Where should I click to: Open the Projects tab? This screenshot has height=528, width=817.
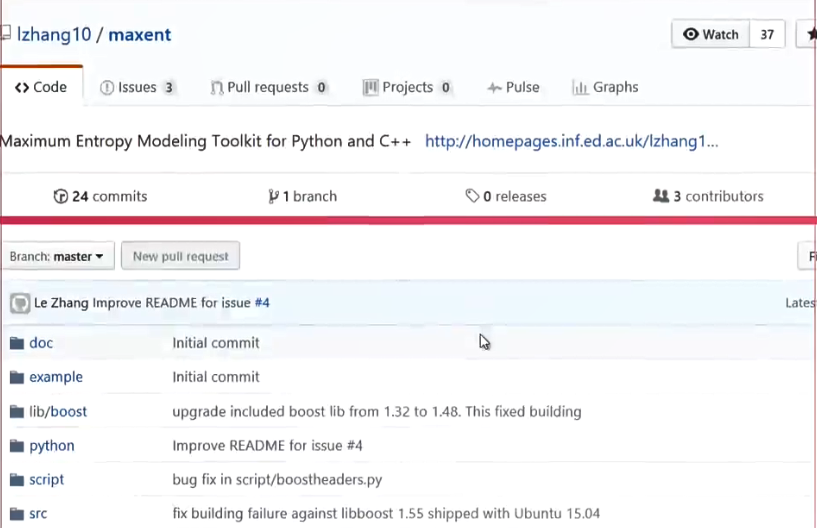click(407, 87)
